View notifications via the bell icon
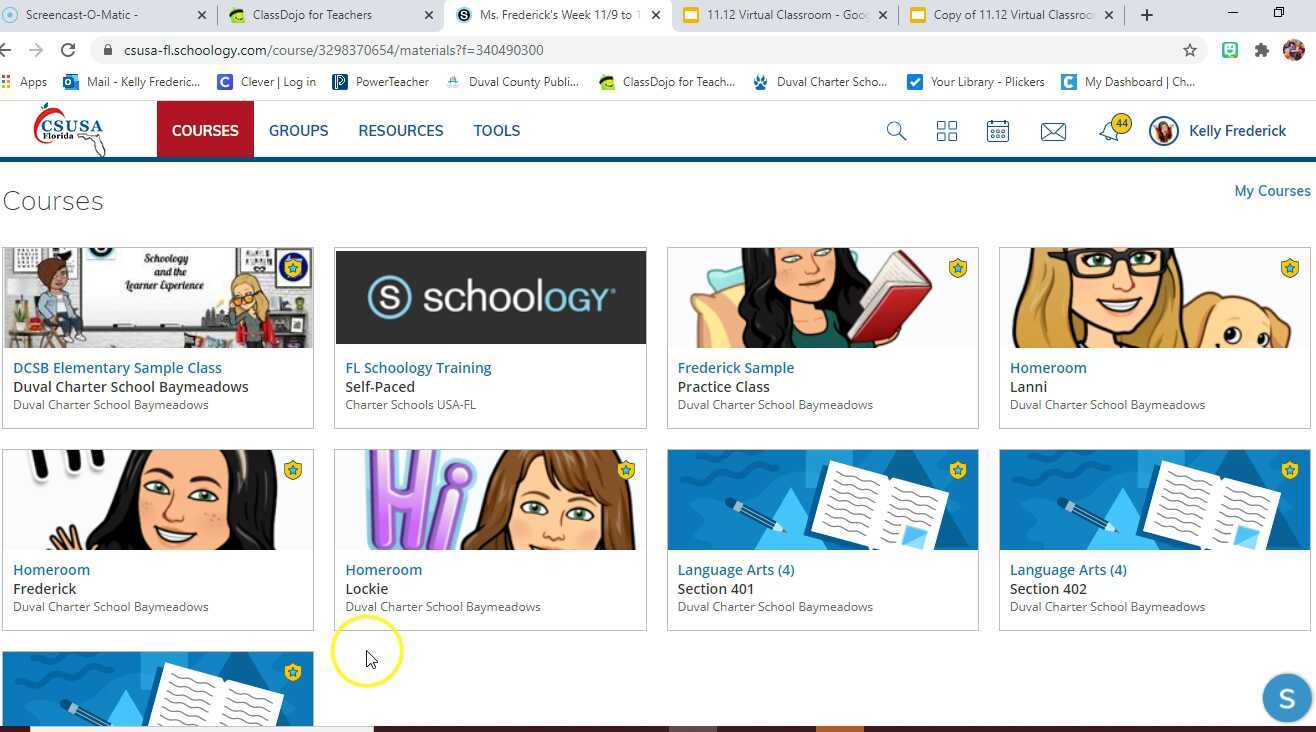Screen dimensions: 1316x732 tap(1112, 130)
